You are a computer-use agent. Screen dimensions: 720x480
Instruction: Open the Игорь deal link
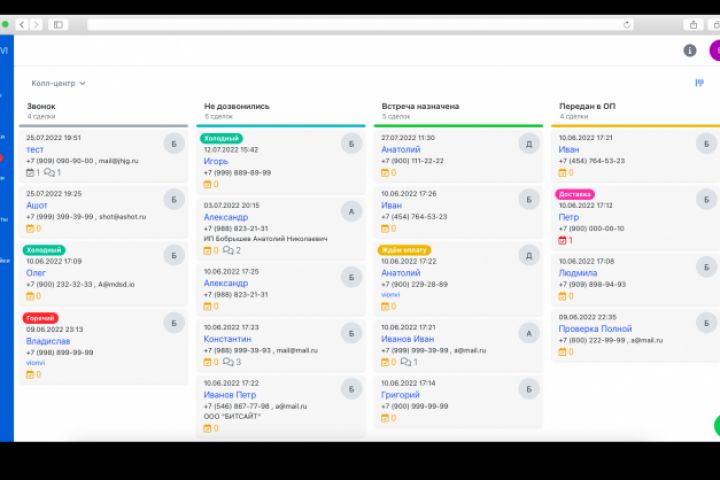216,161
